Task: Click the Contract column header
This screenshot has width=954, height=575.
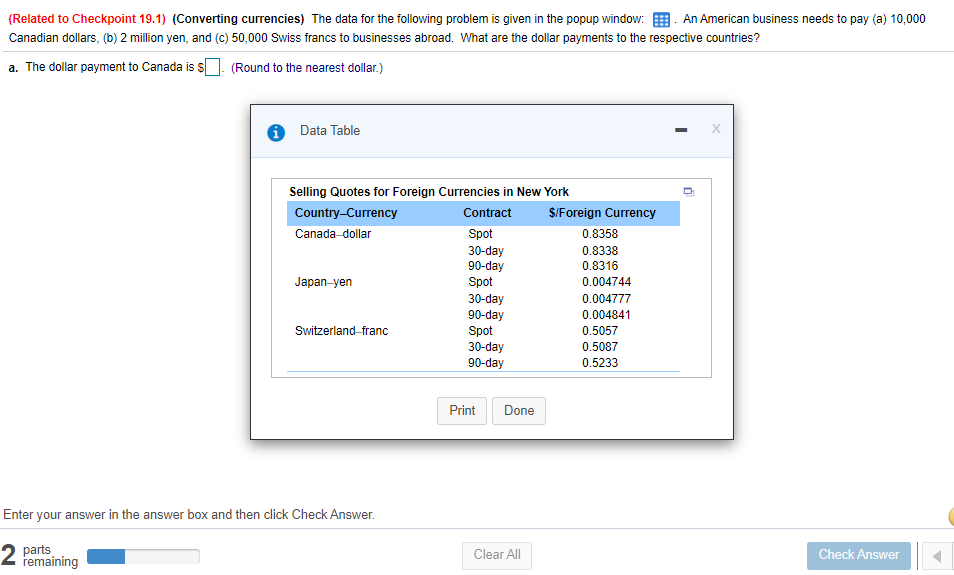Action: click(487, 213)
